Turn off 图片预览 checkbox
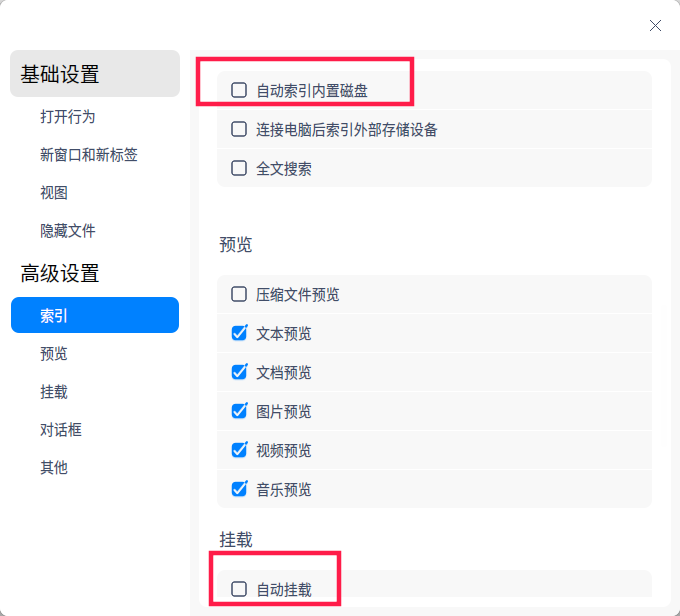680x616 pixels. point(239,411)
